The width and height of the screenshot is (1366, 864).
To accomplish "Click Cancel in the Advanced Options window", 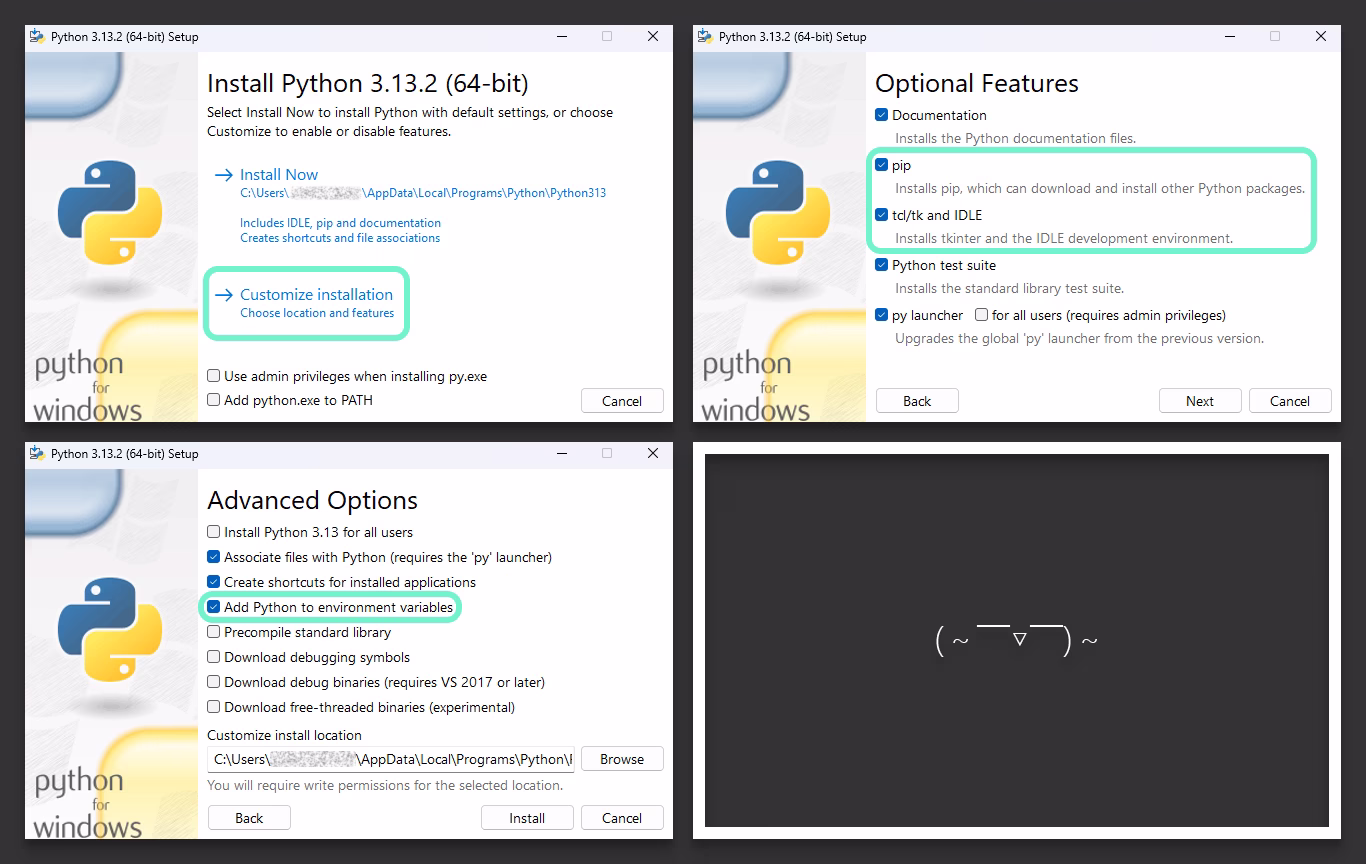I will [622, 818].
